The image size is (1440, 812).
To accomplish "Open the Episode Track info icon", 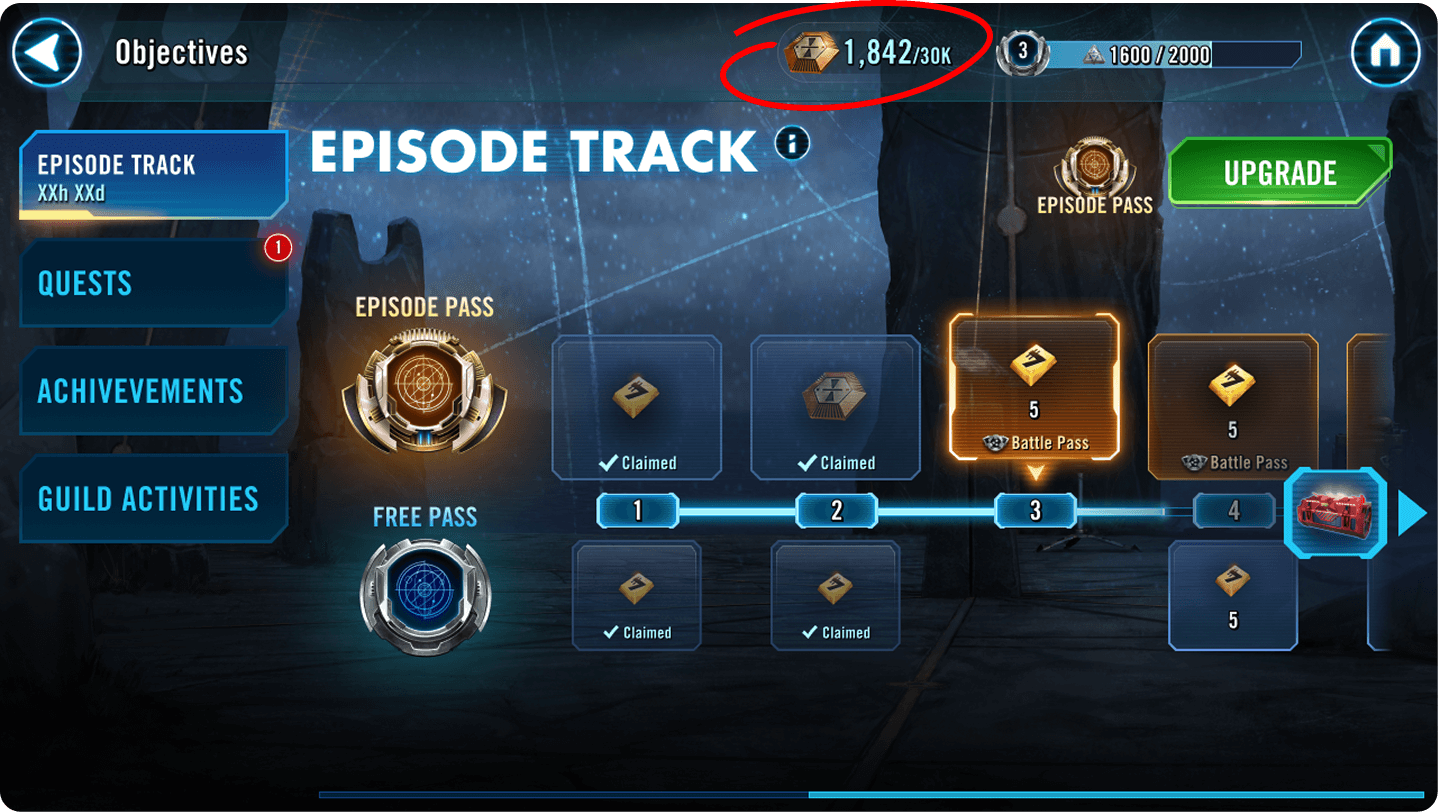I will [792, 145].
